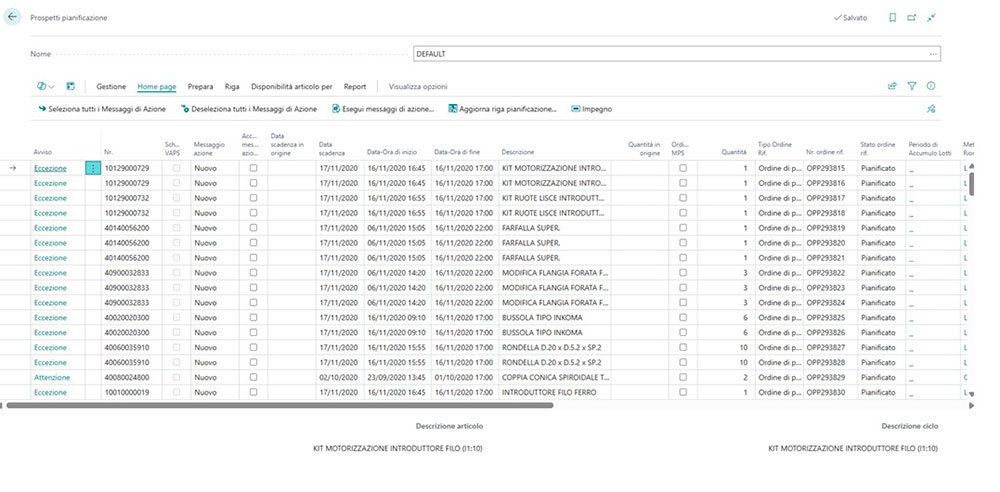Click Visualizza opzioni
Screen dimensions: 1000x492
(418, 86)
